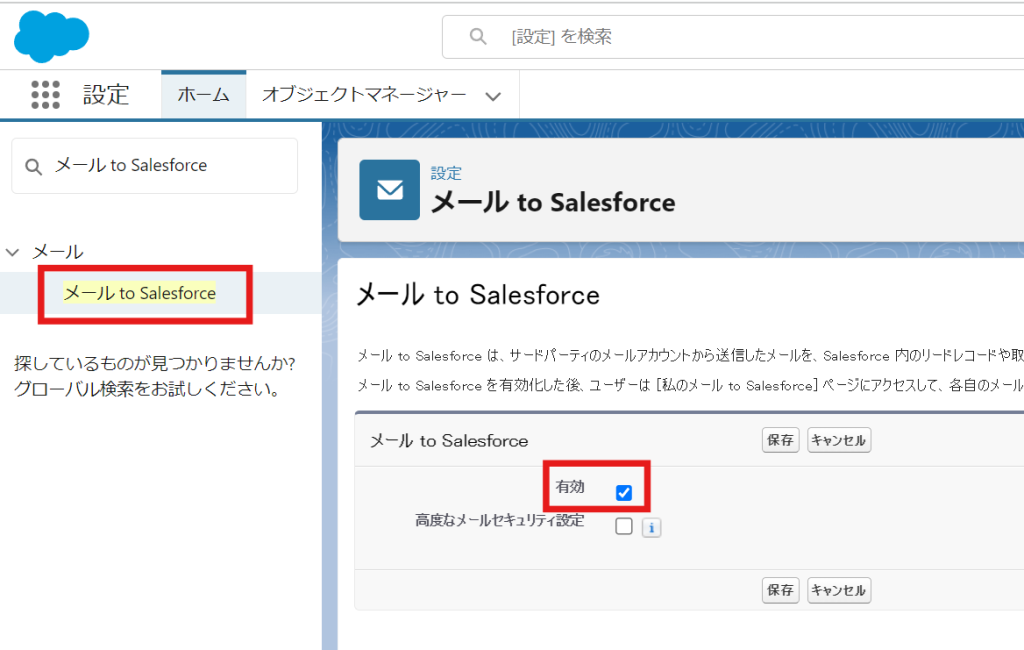Click the envelope icon in page header
Screen dimensions: 1024x650
tap(390, 189)
